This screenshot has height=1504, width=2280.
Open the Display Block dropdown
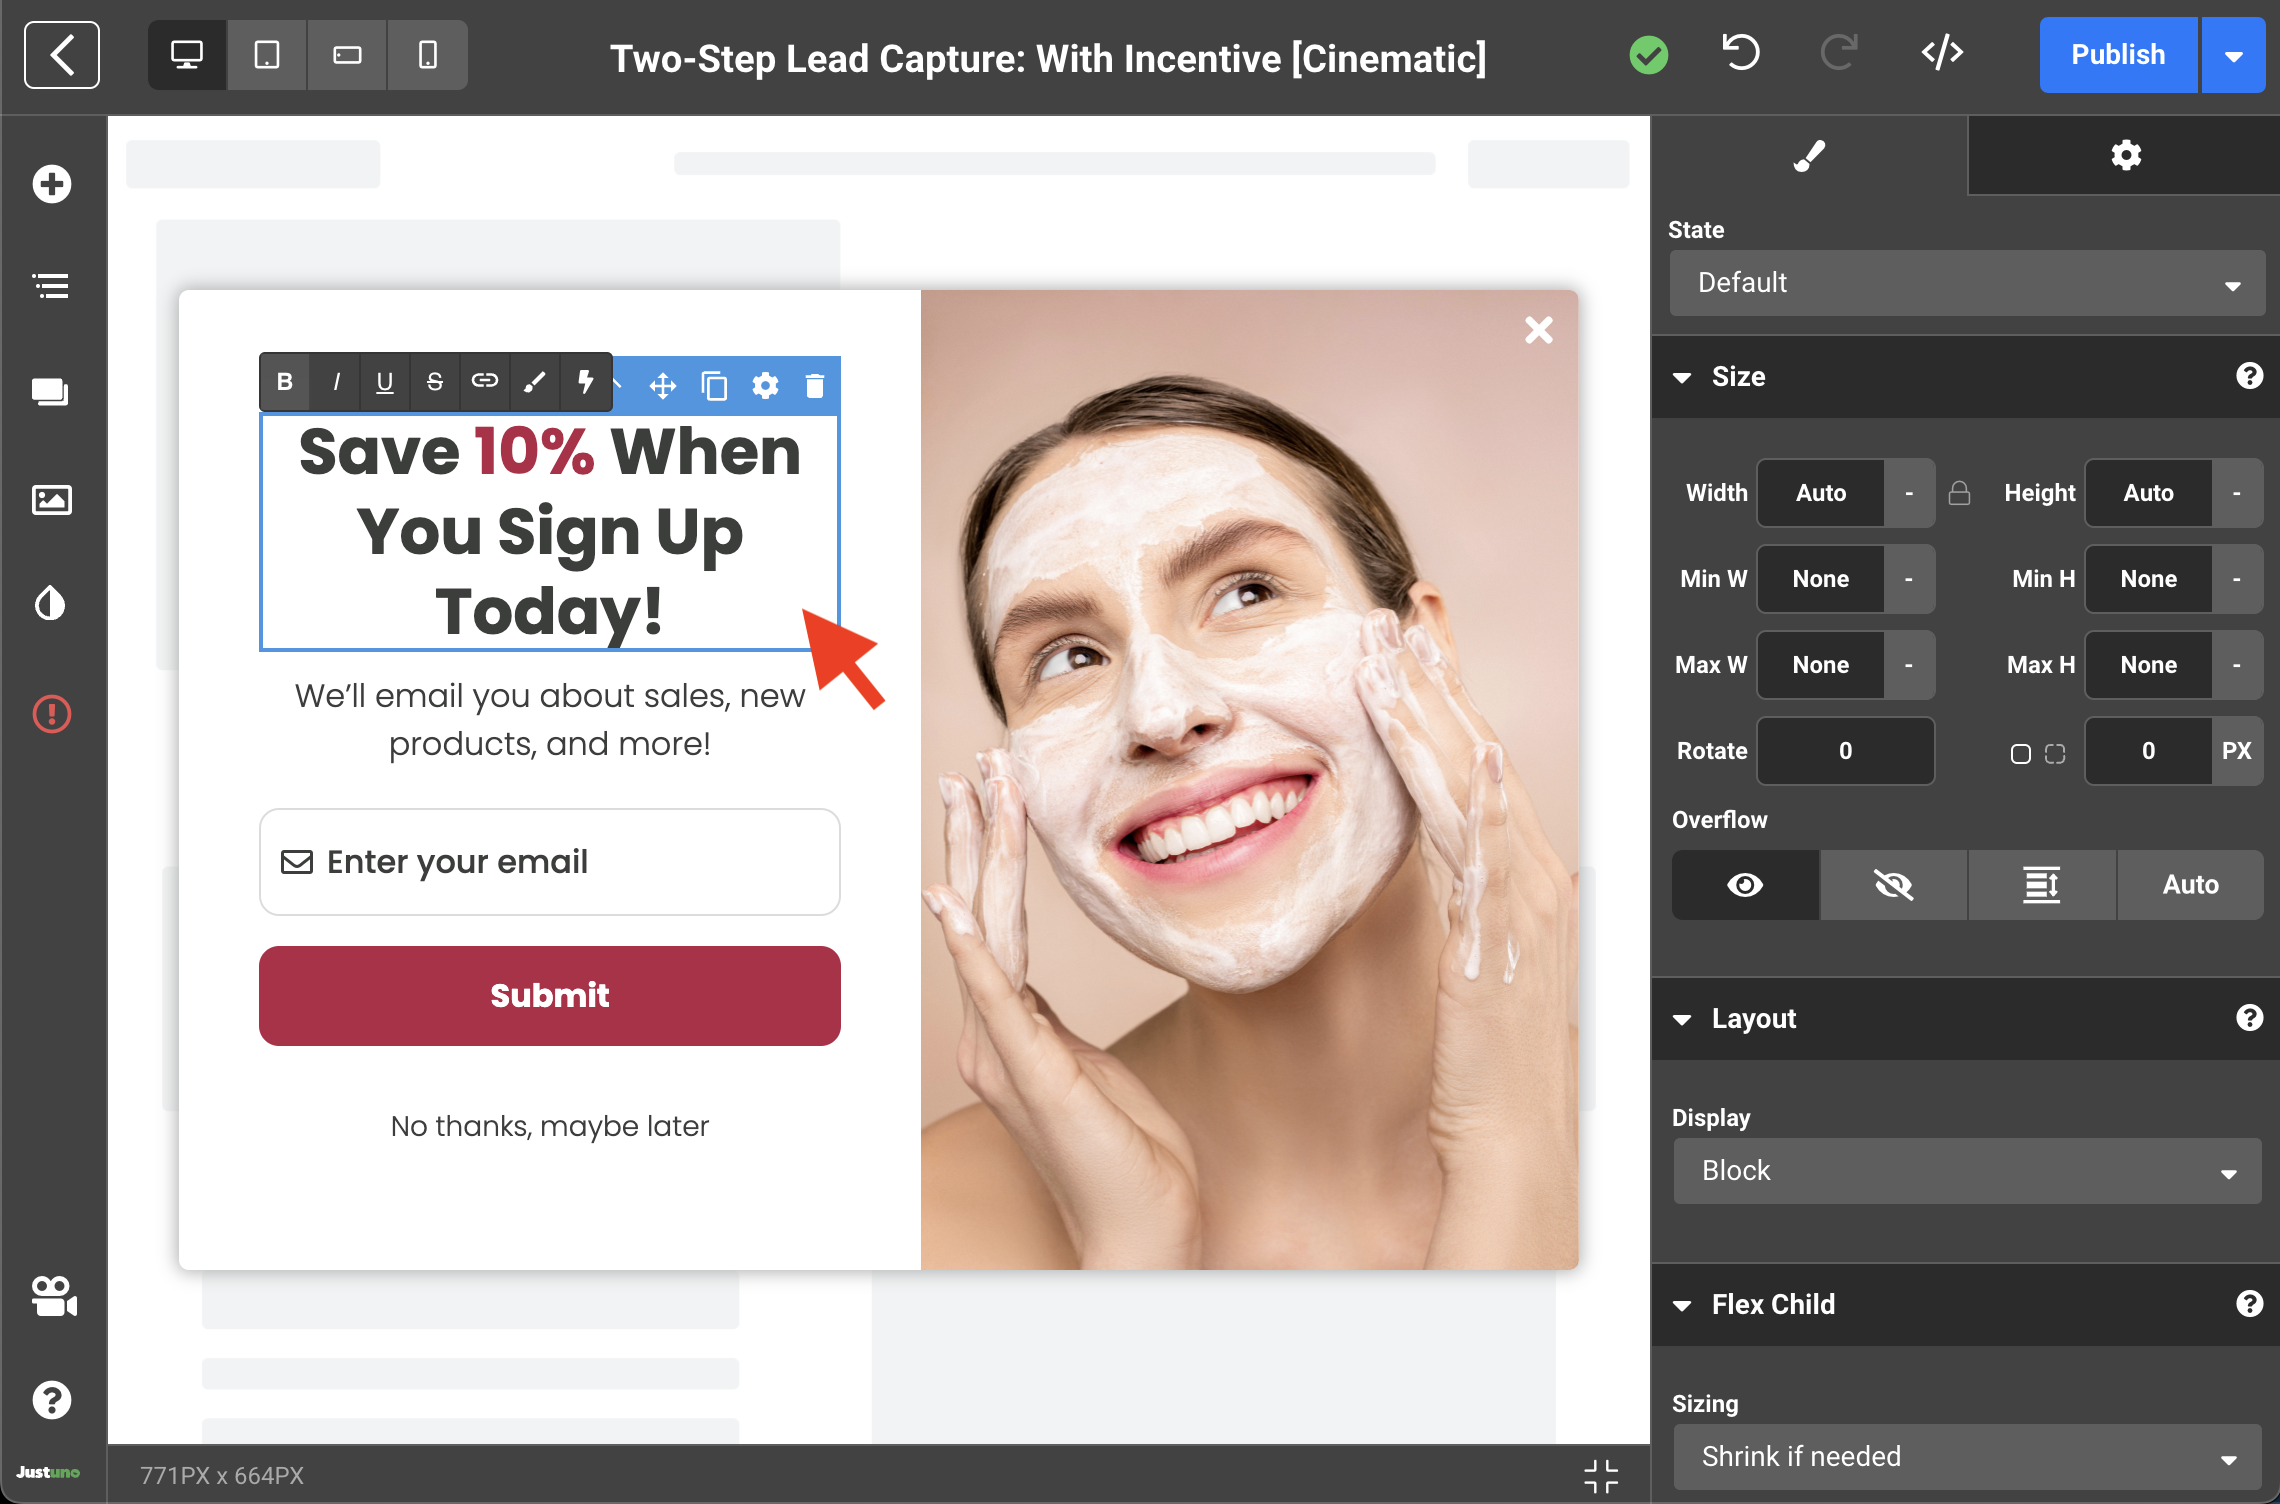[x=1966, y=1171]
